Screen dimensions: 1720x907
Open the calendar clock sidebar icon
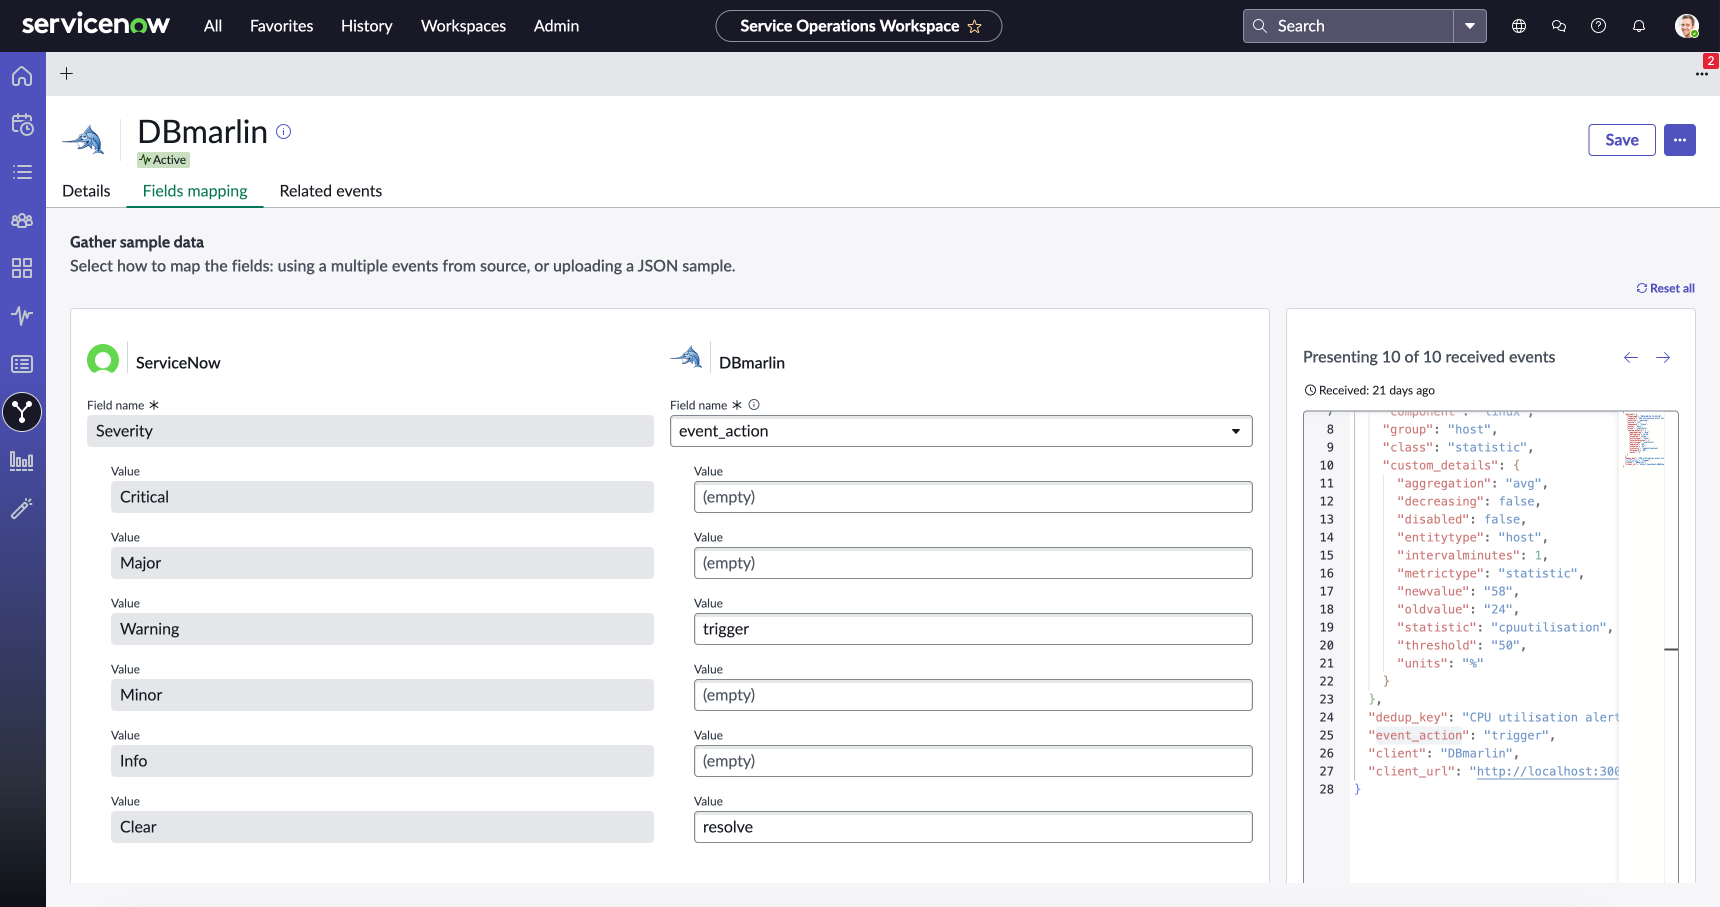(22, 124)
